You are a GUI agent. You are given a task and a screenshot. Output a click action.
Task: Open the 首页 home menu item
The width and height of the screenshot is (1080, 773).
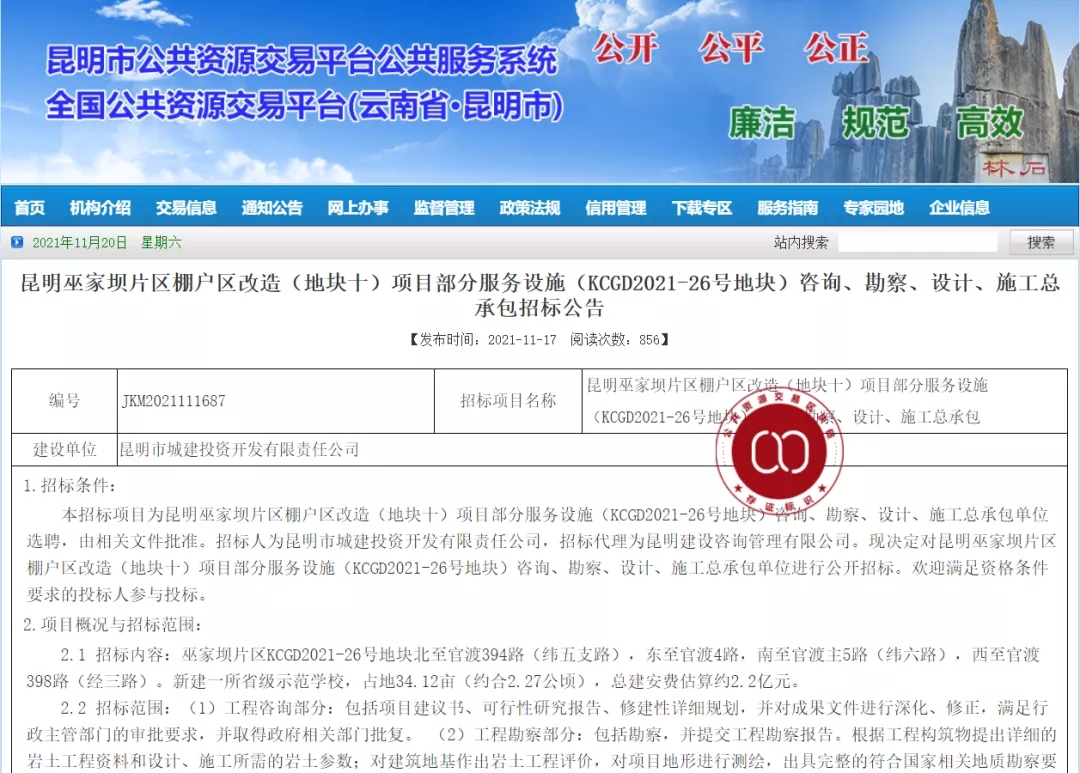click(29, 208)
